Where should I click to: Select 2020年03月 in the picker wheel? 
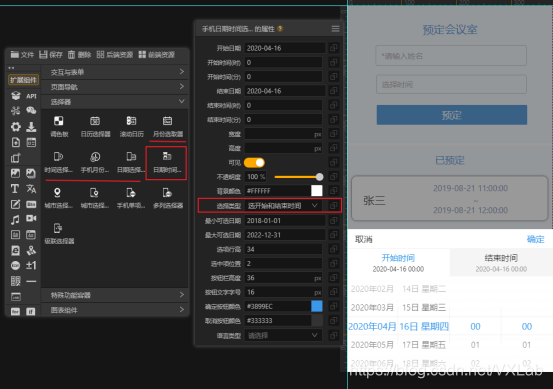(372, 308)
